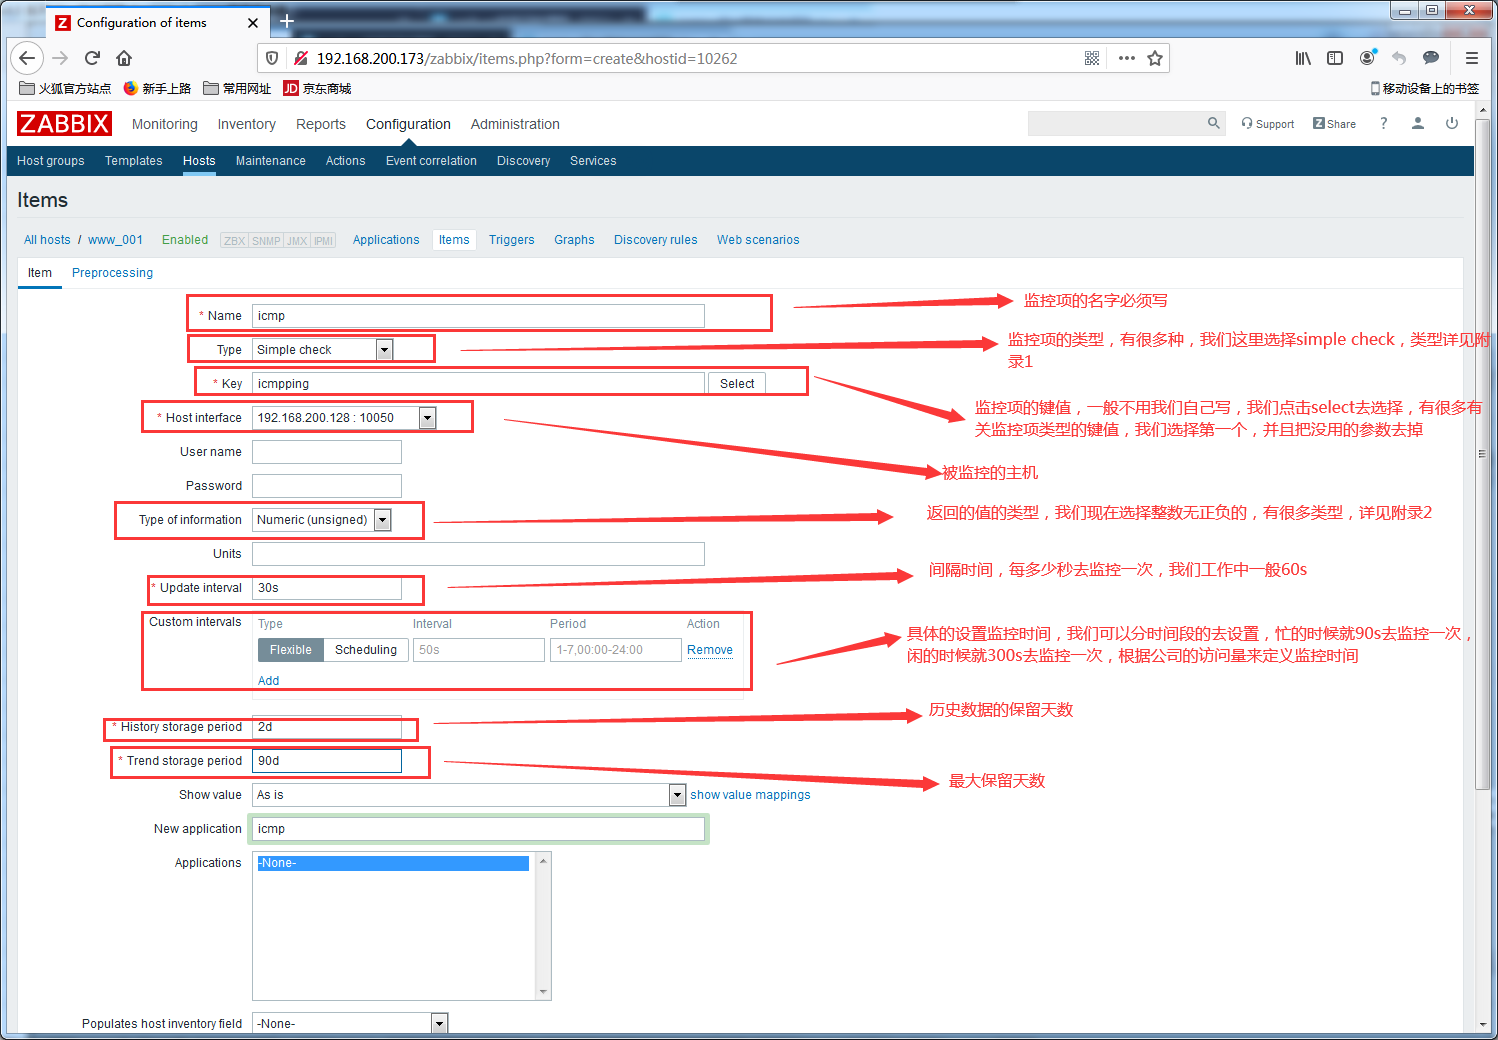Bookmark this page with the star
Image resolution: width=1498 pixels, height=1040 pixels.
[x=1155, y=58]
